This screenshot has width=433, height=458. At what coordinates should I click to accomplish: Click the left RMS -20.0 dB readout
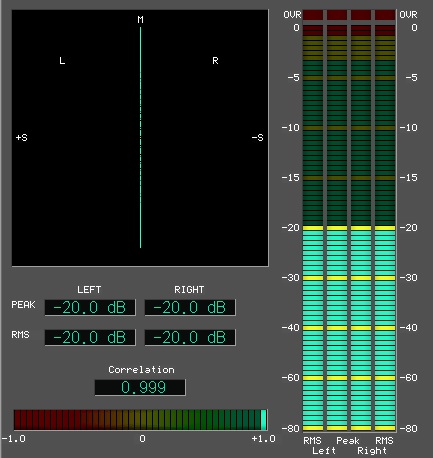pyautogui.click(x=90, y=337)
